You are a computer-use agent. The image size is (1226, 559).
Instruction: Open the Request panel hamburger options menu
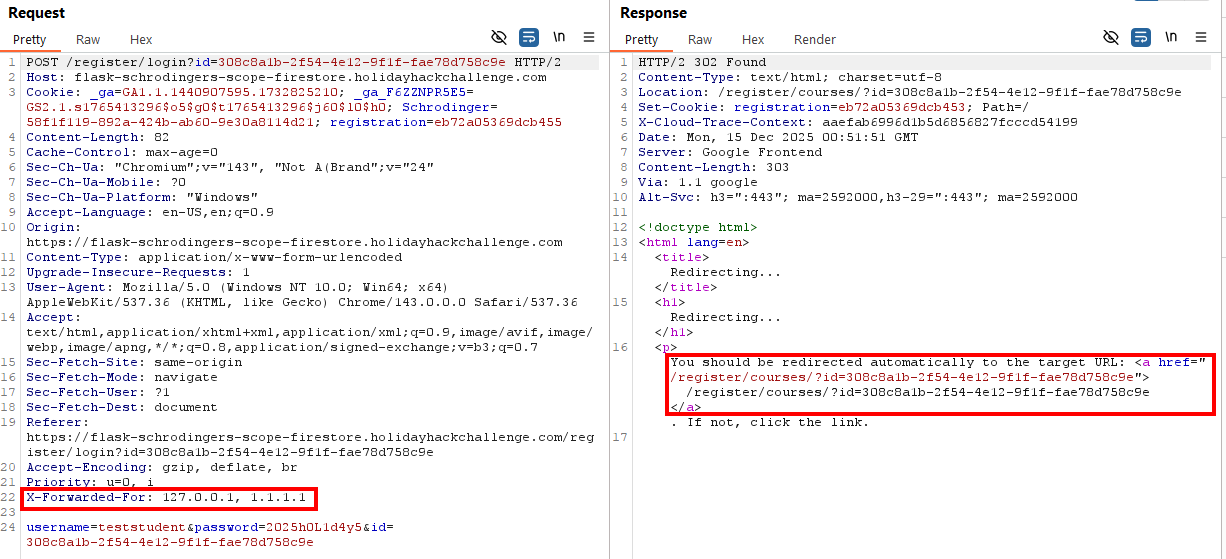(589, 38)
